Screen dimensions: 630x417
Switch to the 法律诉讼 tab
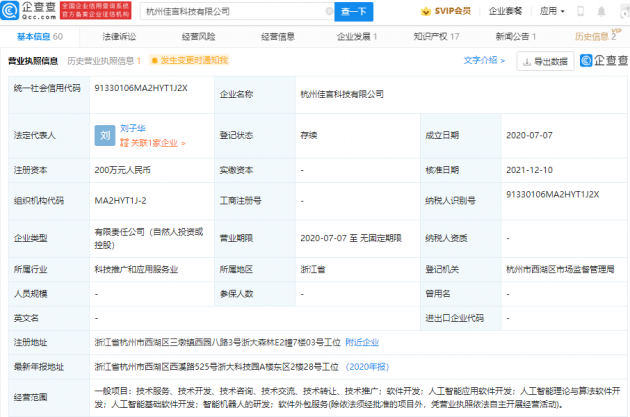point(119,36)
